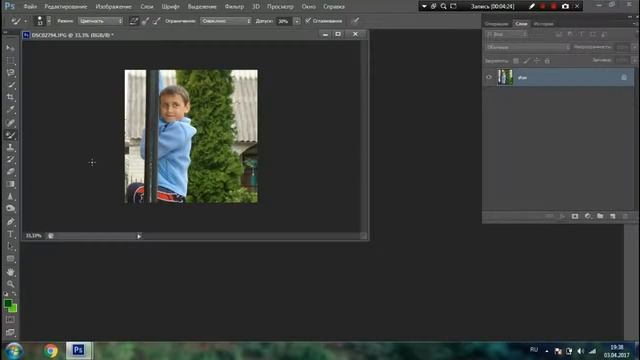
Task: Select the Eyedropper tool
Action: 10,109
